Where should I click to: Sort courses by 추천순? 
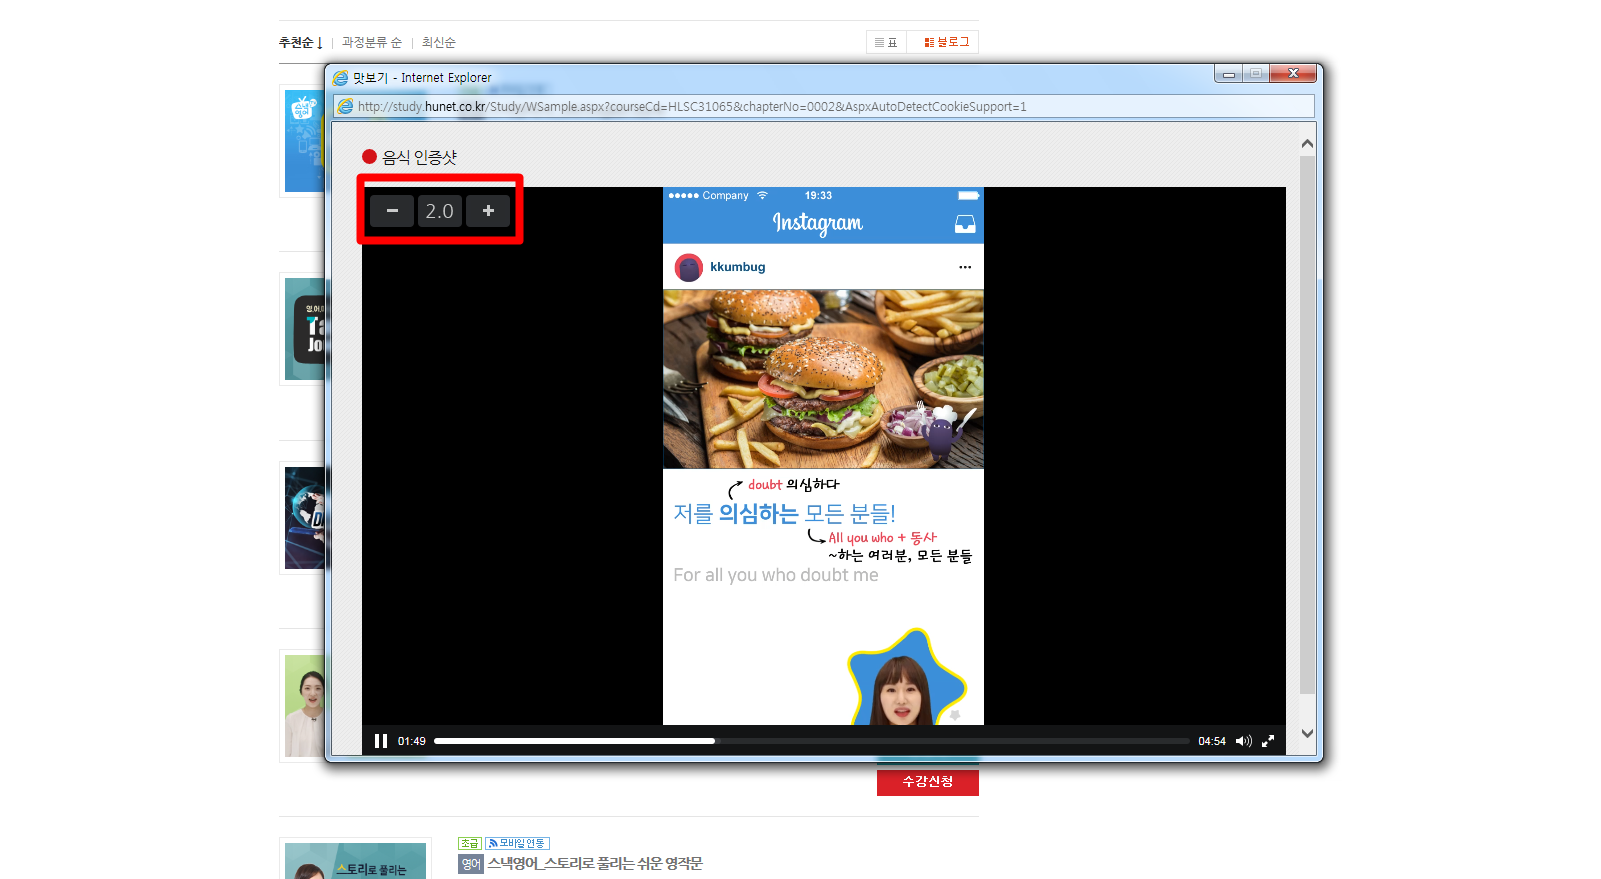[x=300, y=42]
